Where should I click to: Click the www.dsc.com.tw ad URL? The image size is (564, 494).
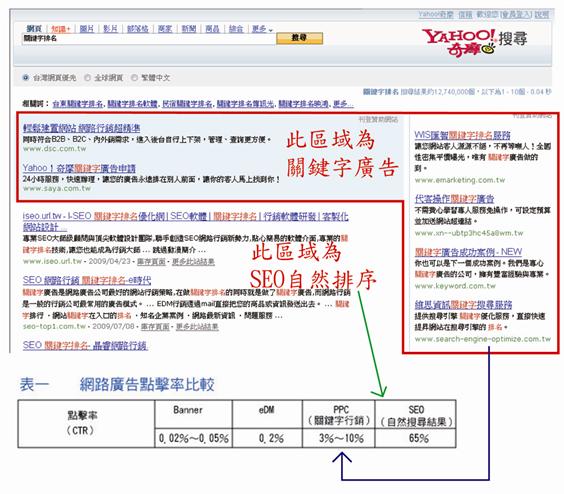tap(54, 148)
